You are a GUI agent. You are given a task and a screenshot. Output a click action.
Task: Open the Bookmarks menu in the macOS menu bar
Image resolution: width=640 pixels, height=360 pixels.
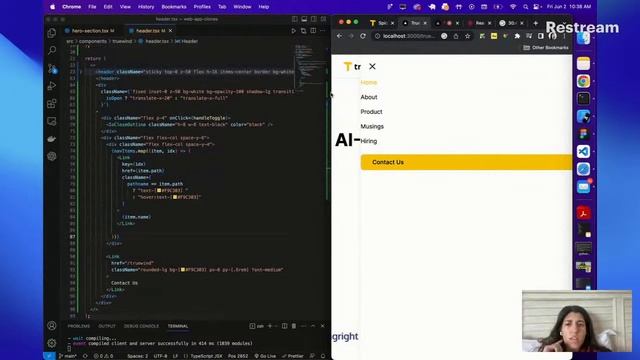174,7
